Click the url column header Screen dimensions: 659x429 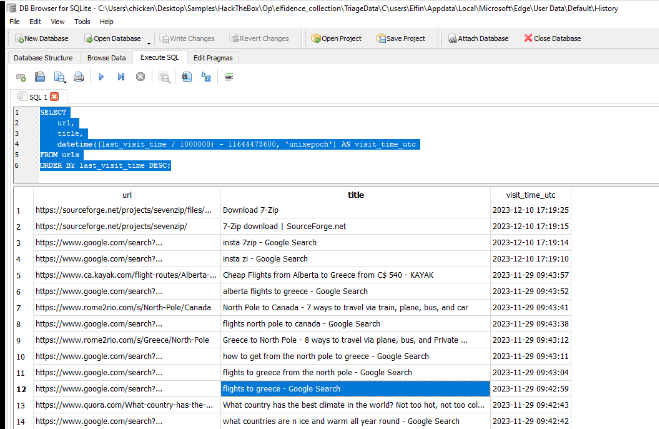(127, 195)
